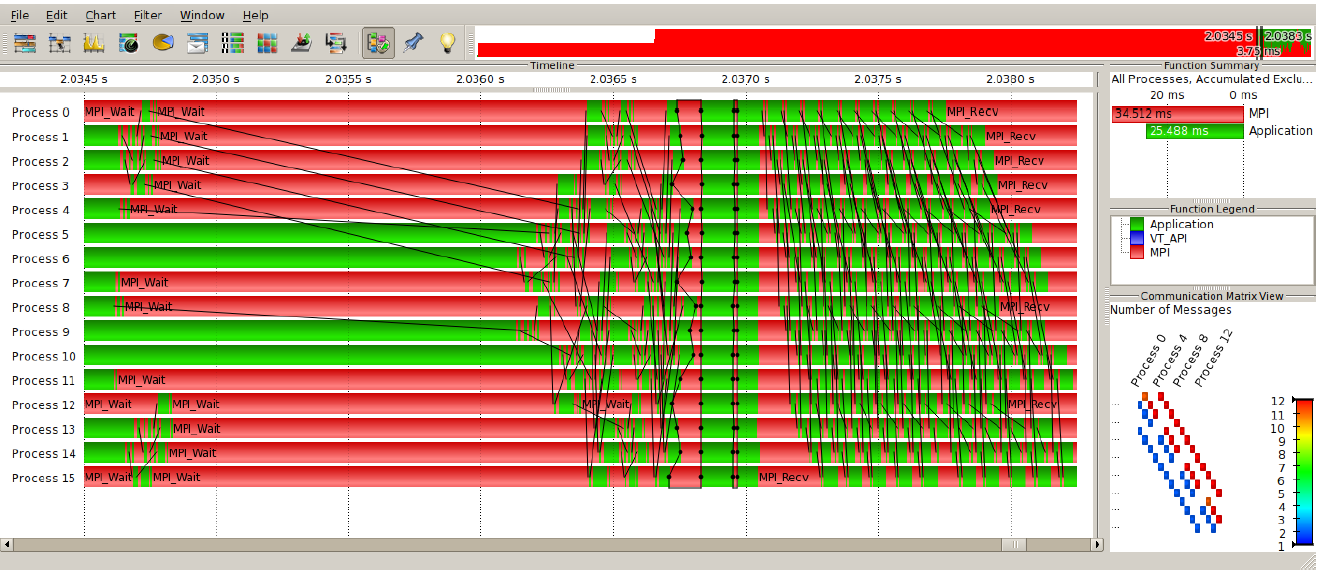Open the Filter menu
The height and width of the screenshot is (576, 1321).
(x=147, y=15)
